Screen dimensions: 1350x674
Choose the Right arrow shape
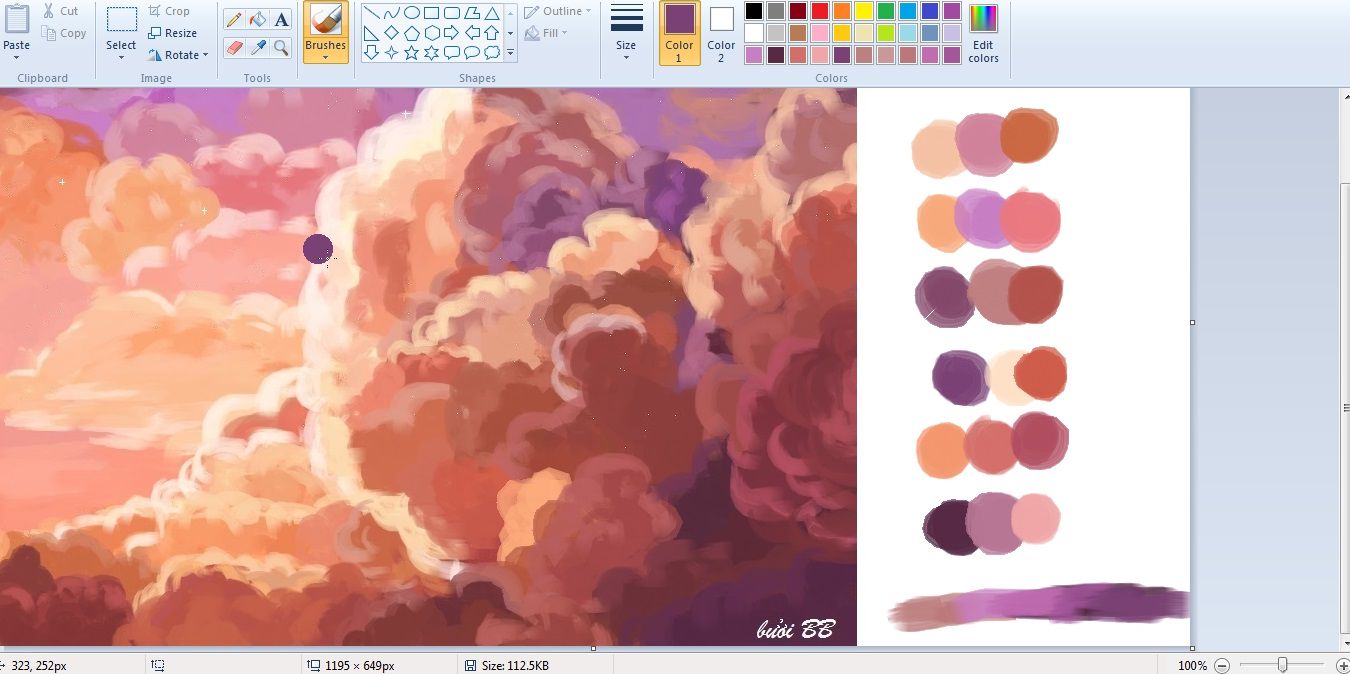(451, 33)
